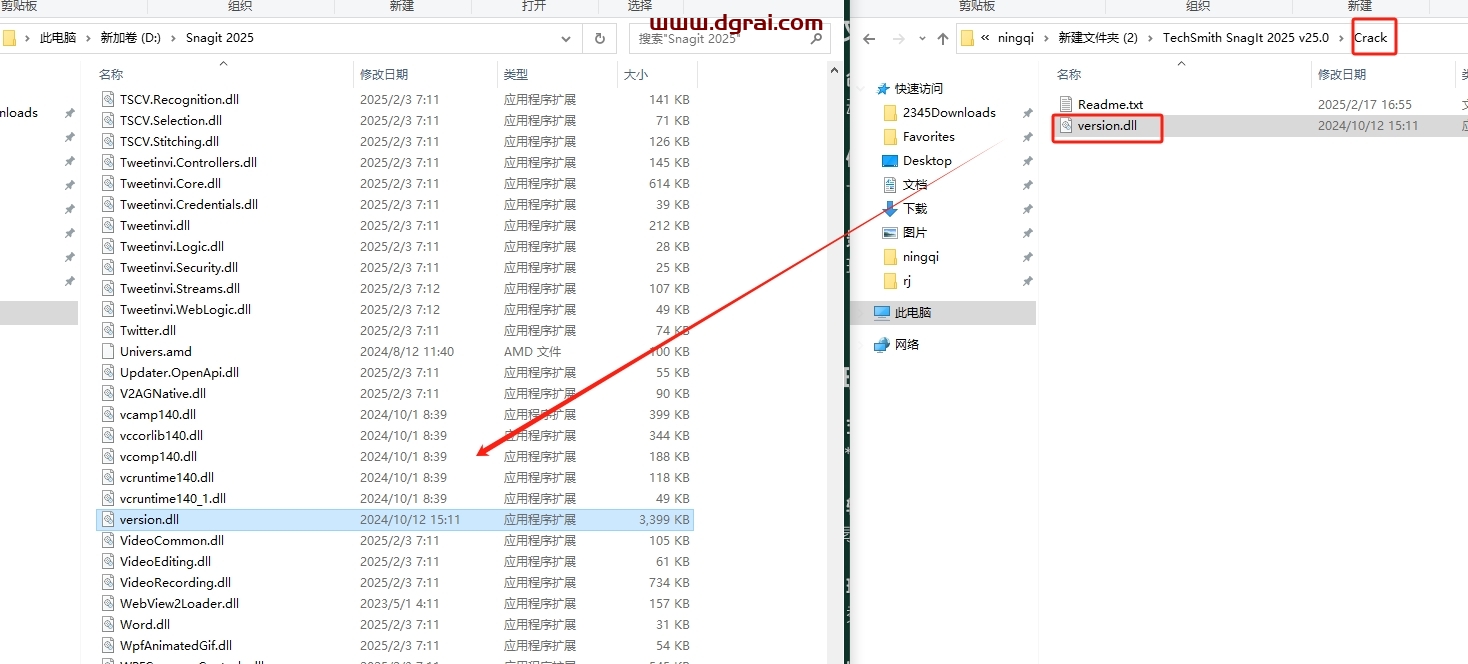The height and width of the screenshot is (664, 1468).
Task: Open address history dropdown in Snagit 2025 window
Action: [x=566, y=38]
